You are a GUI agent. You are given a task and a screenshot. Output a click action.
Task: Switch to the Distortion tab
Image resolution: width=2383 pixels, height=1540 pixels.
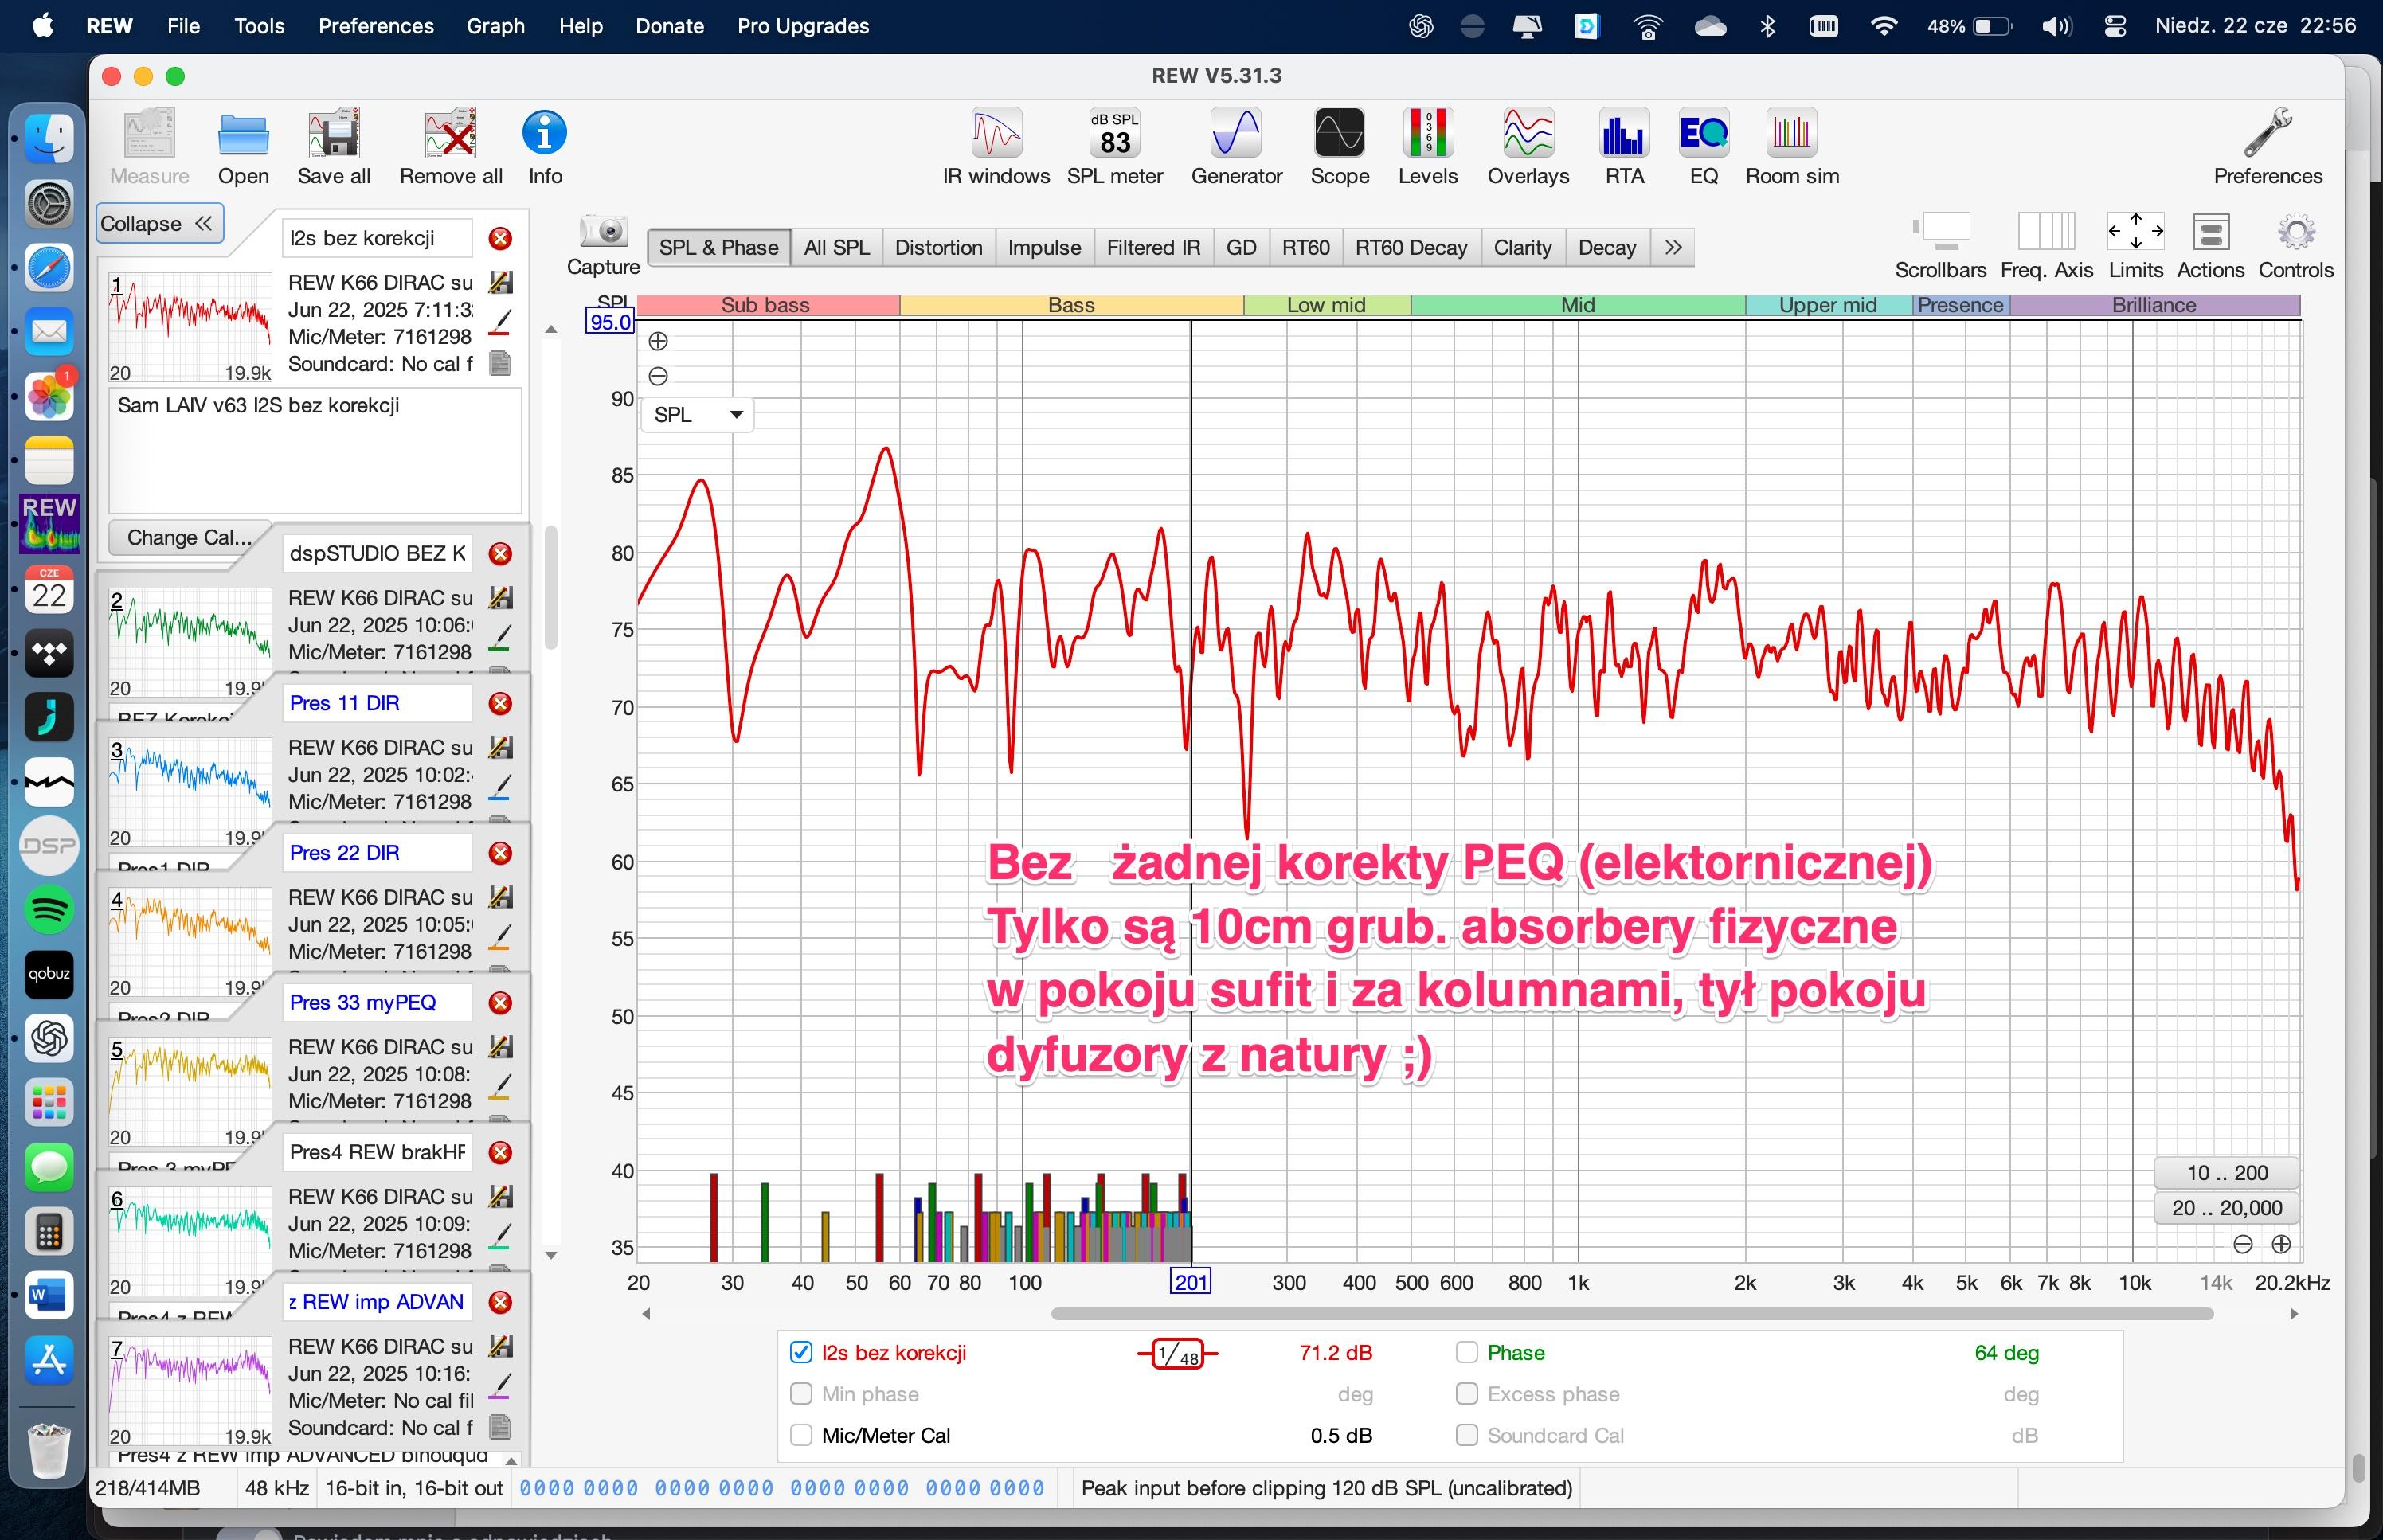tap(938, 248)
